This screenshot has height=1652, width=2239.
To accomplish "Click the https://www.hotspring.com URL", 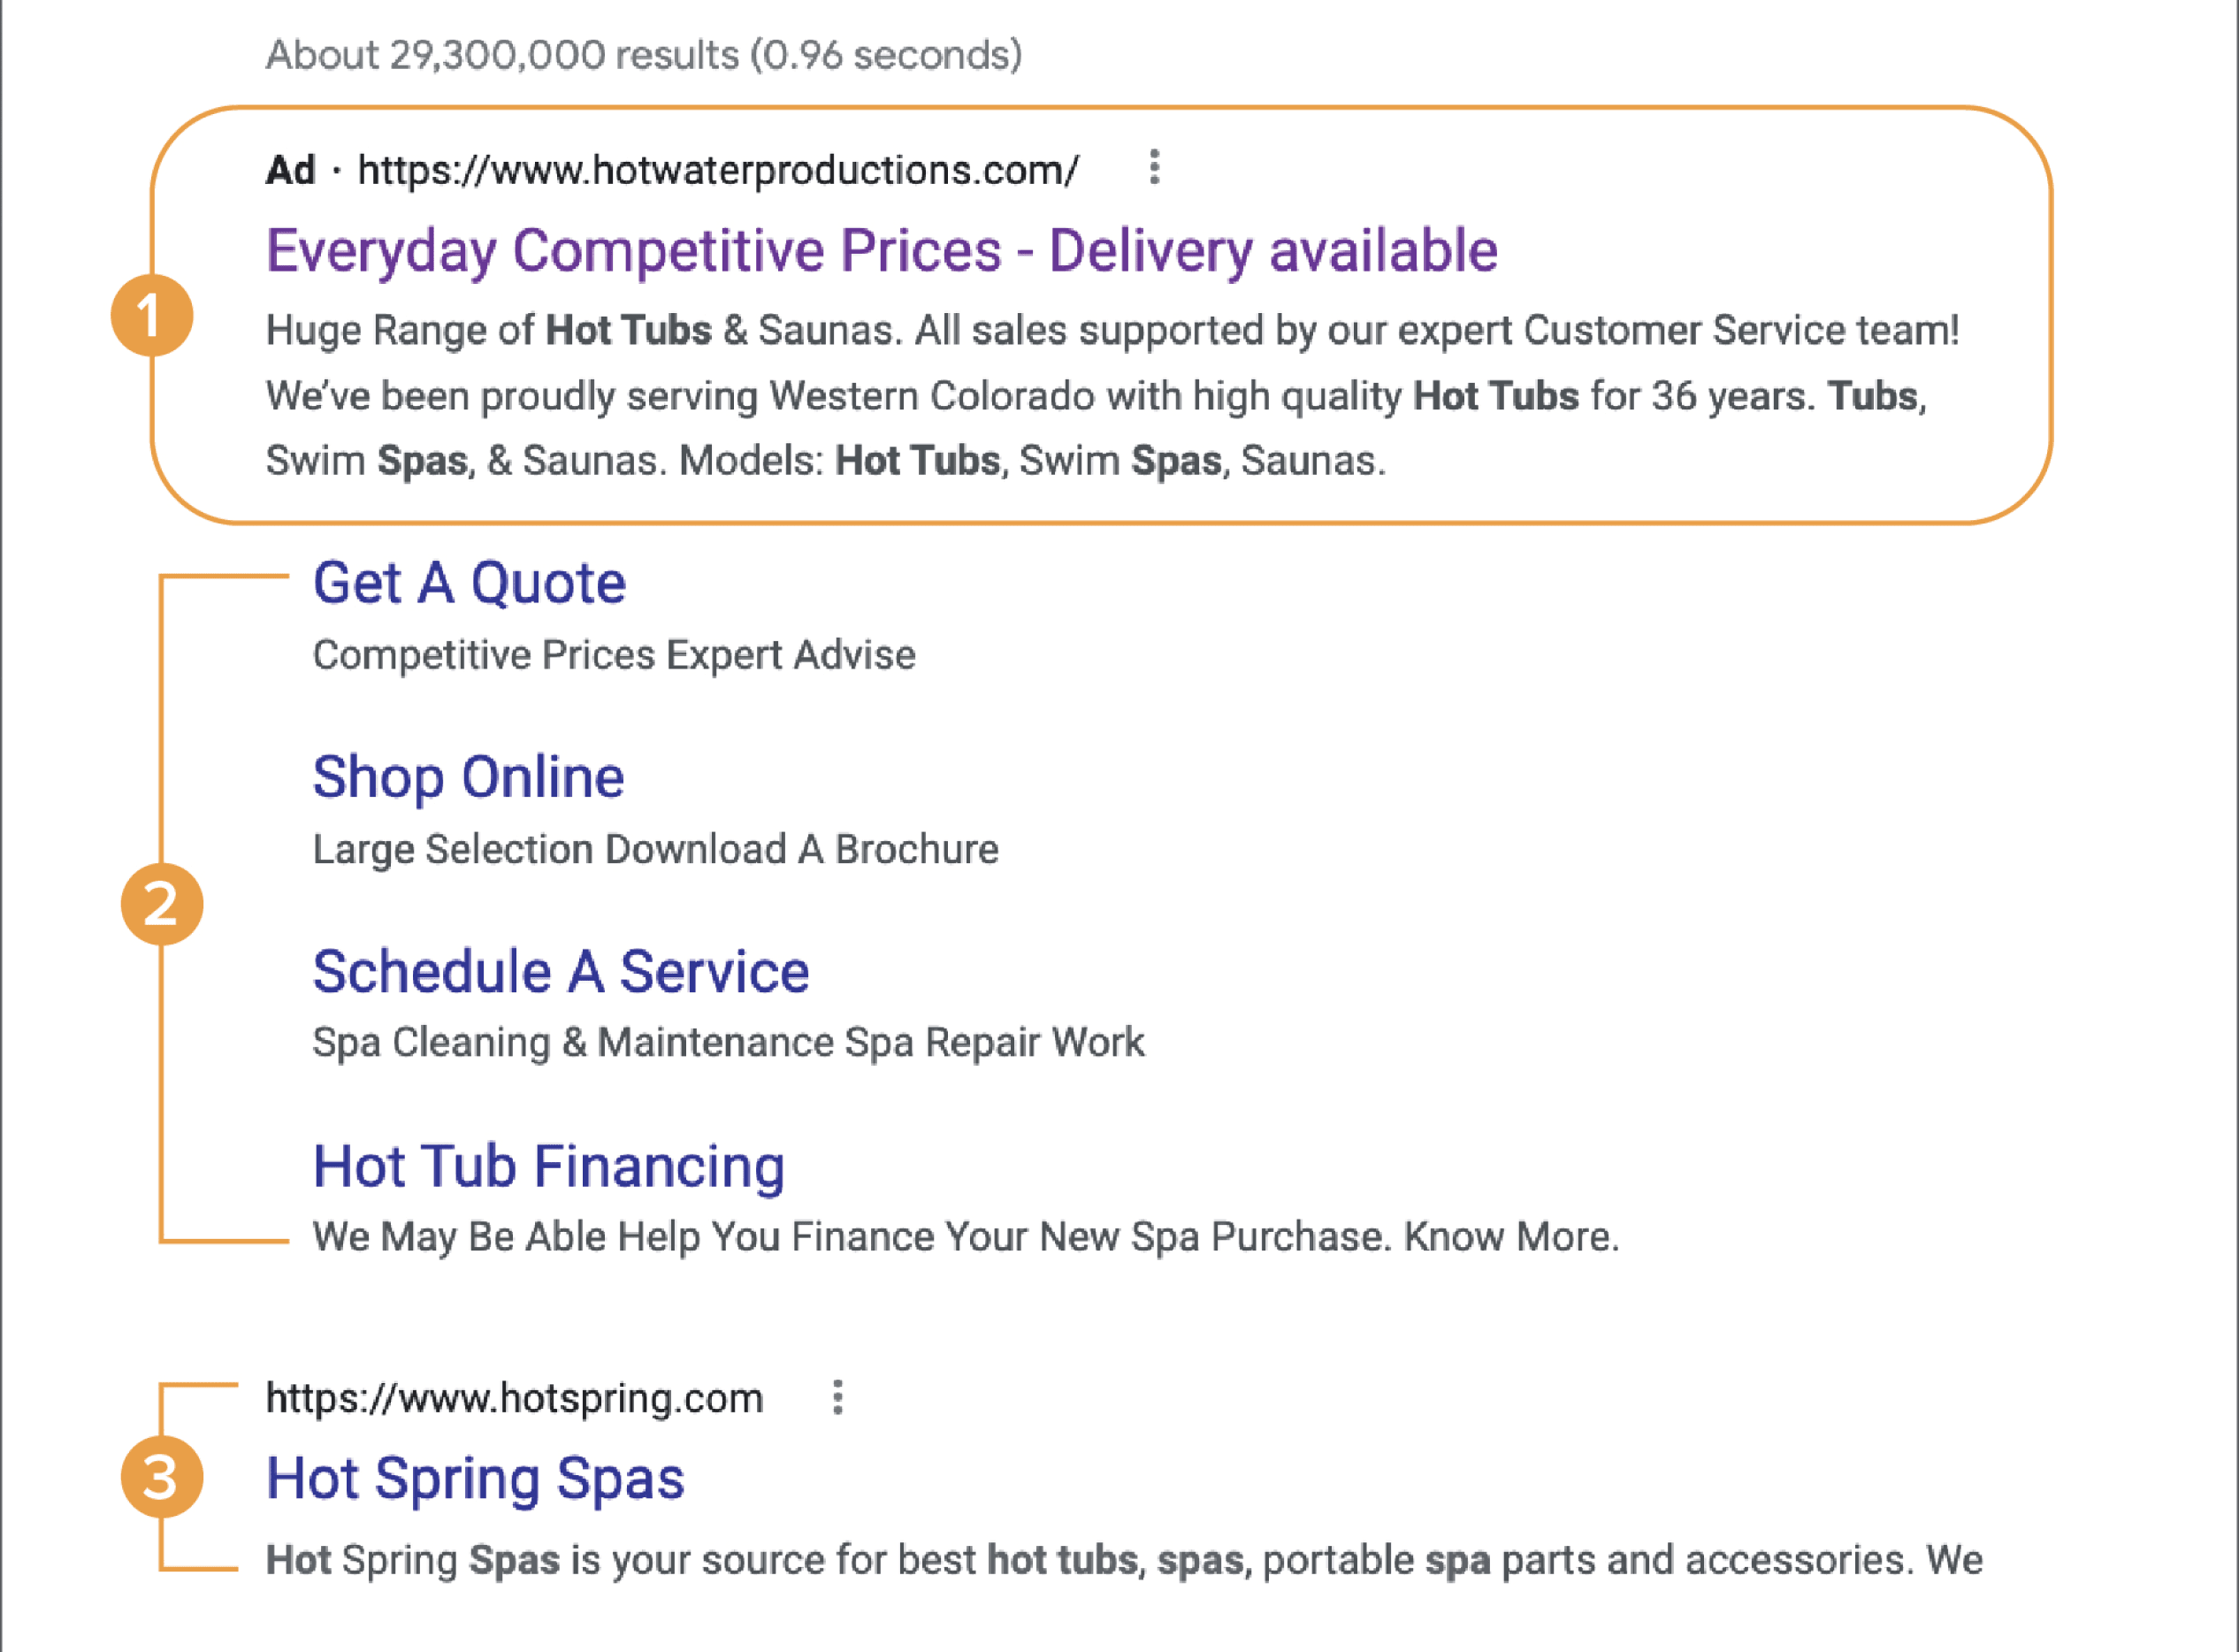I will (x=514, y=1398).
